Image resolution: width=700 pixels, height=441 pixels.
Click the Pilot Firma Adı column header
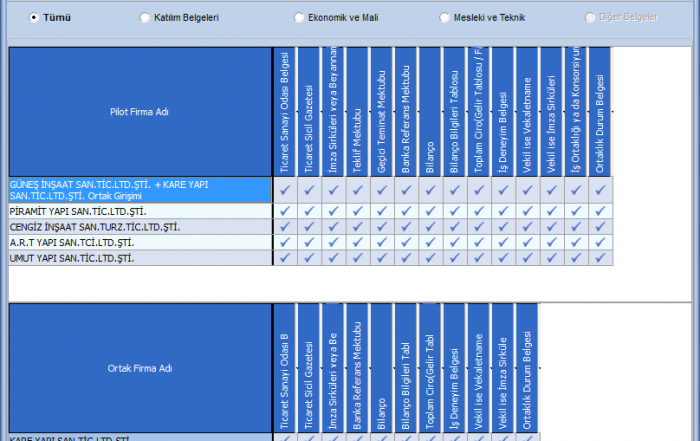(139, 112)
